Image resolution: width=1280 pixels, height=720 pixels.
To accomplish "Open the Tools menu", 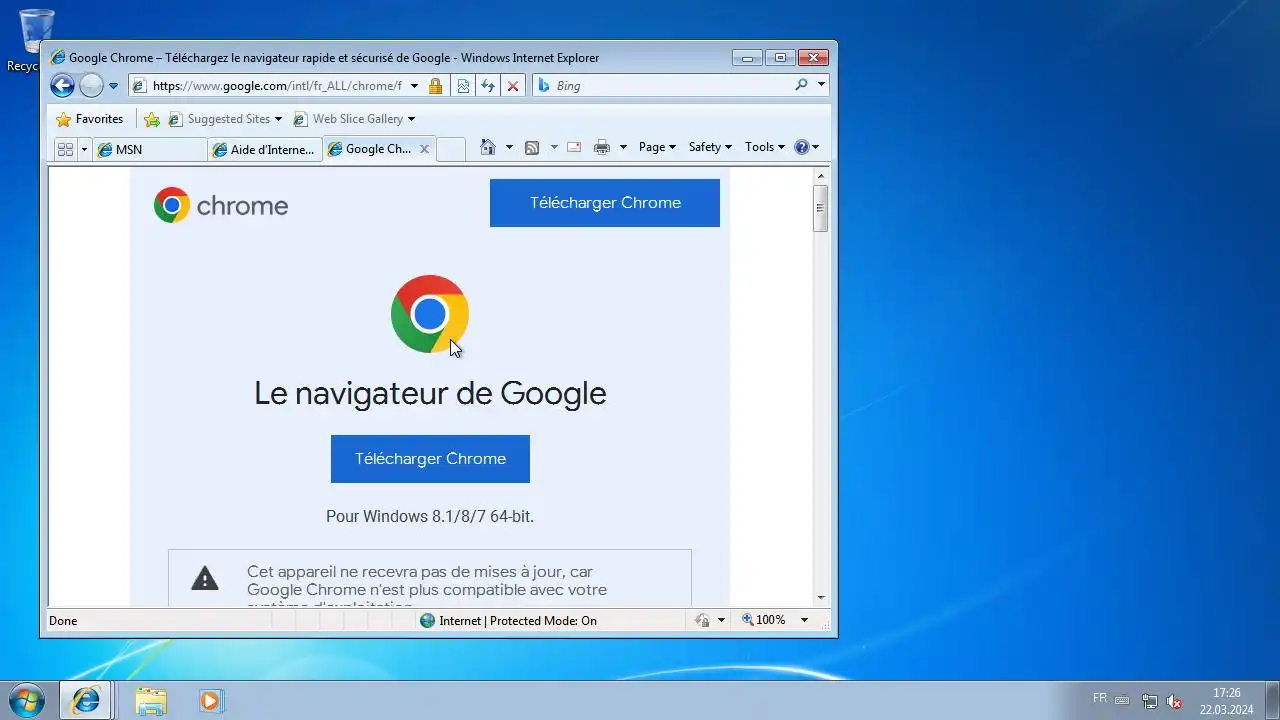I will point(764,147).
